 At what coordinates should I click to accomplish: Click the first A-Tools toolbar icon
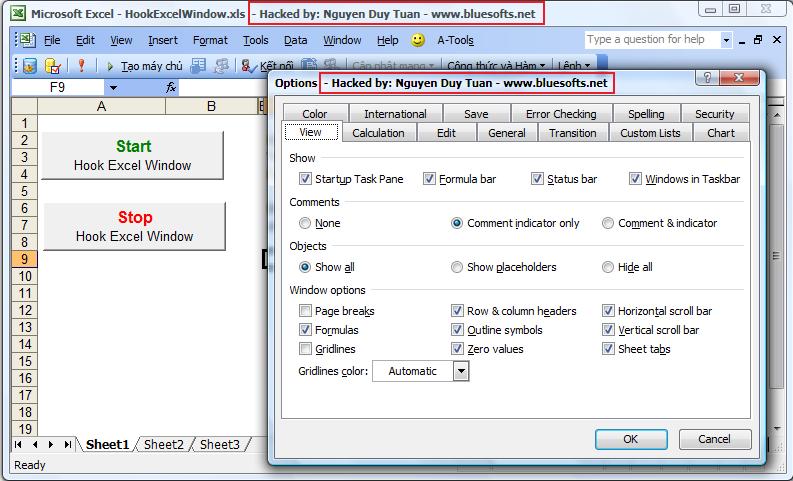tap(30, 66)
